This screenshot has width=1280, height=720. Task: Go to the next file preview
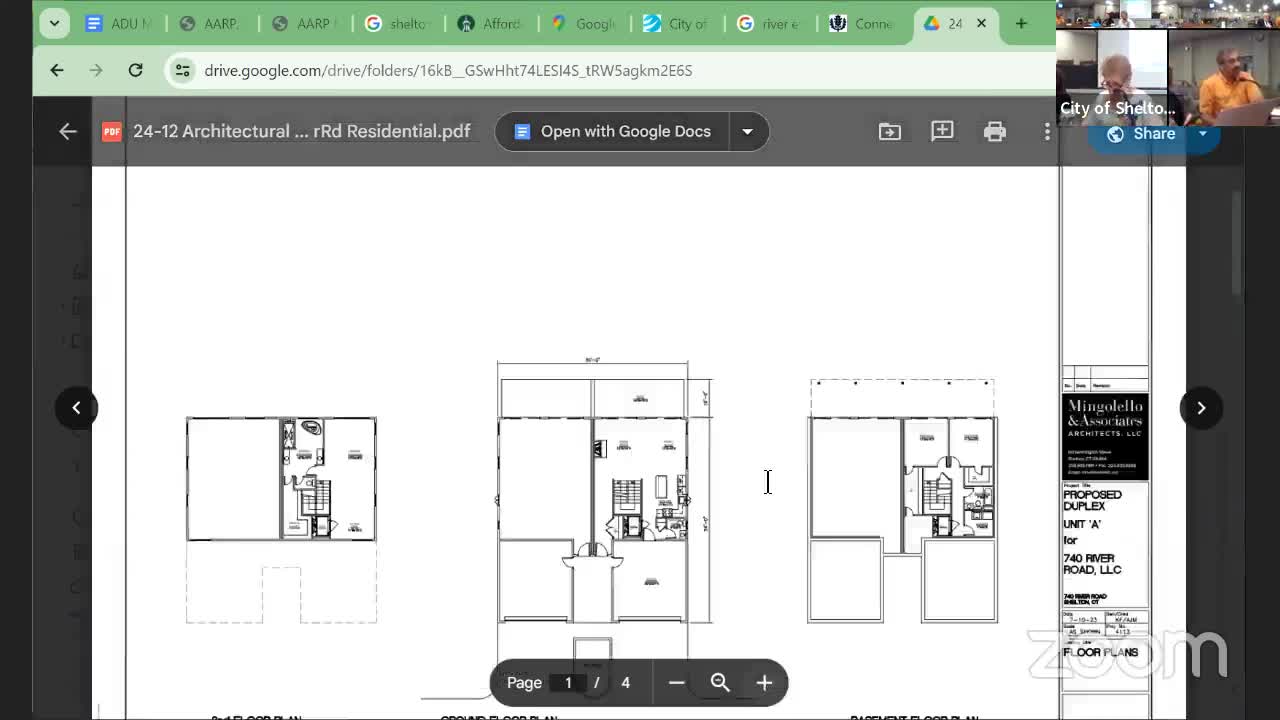click(1201, 407)
